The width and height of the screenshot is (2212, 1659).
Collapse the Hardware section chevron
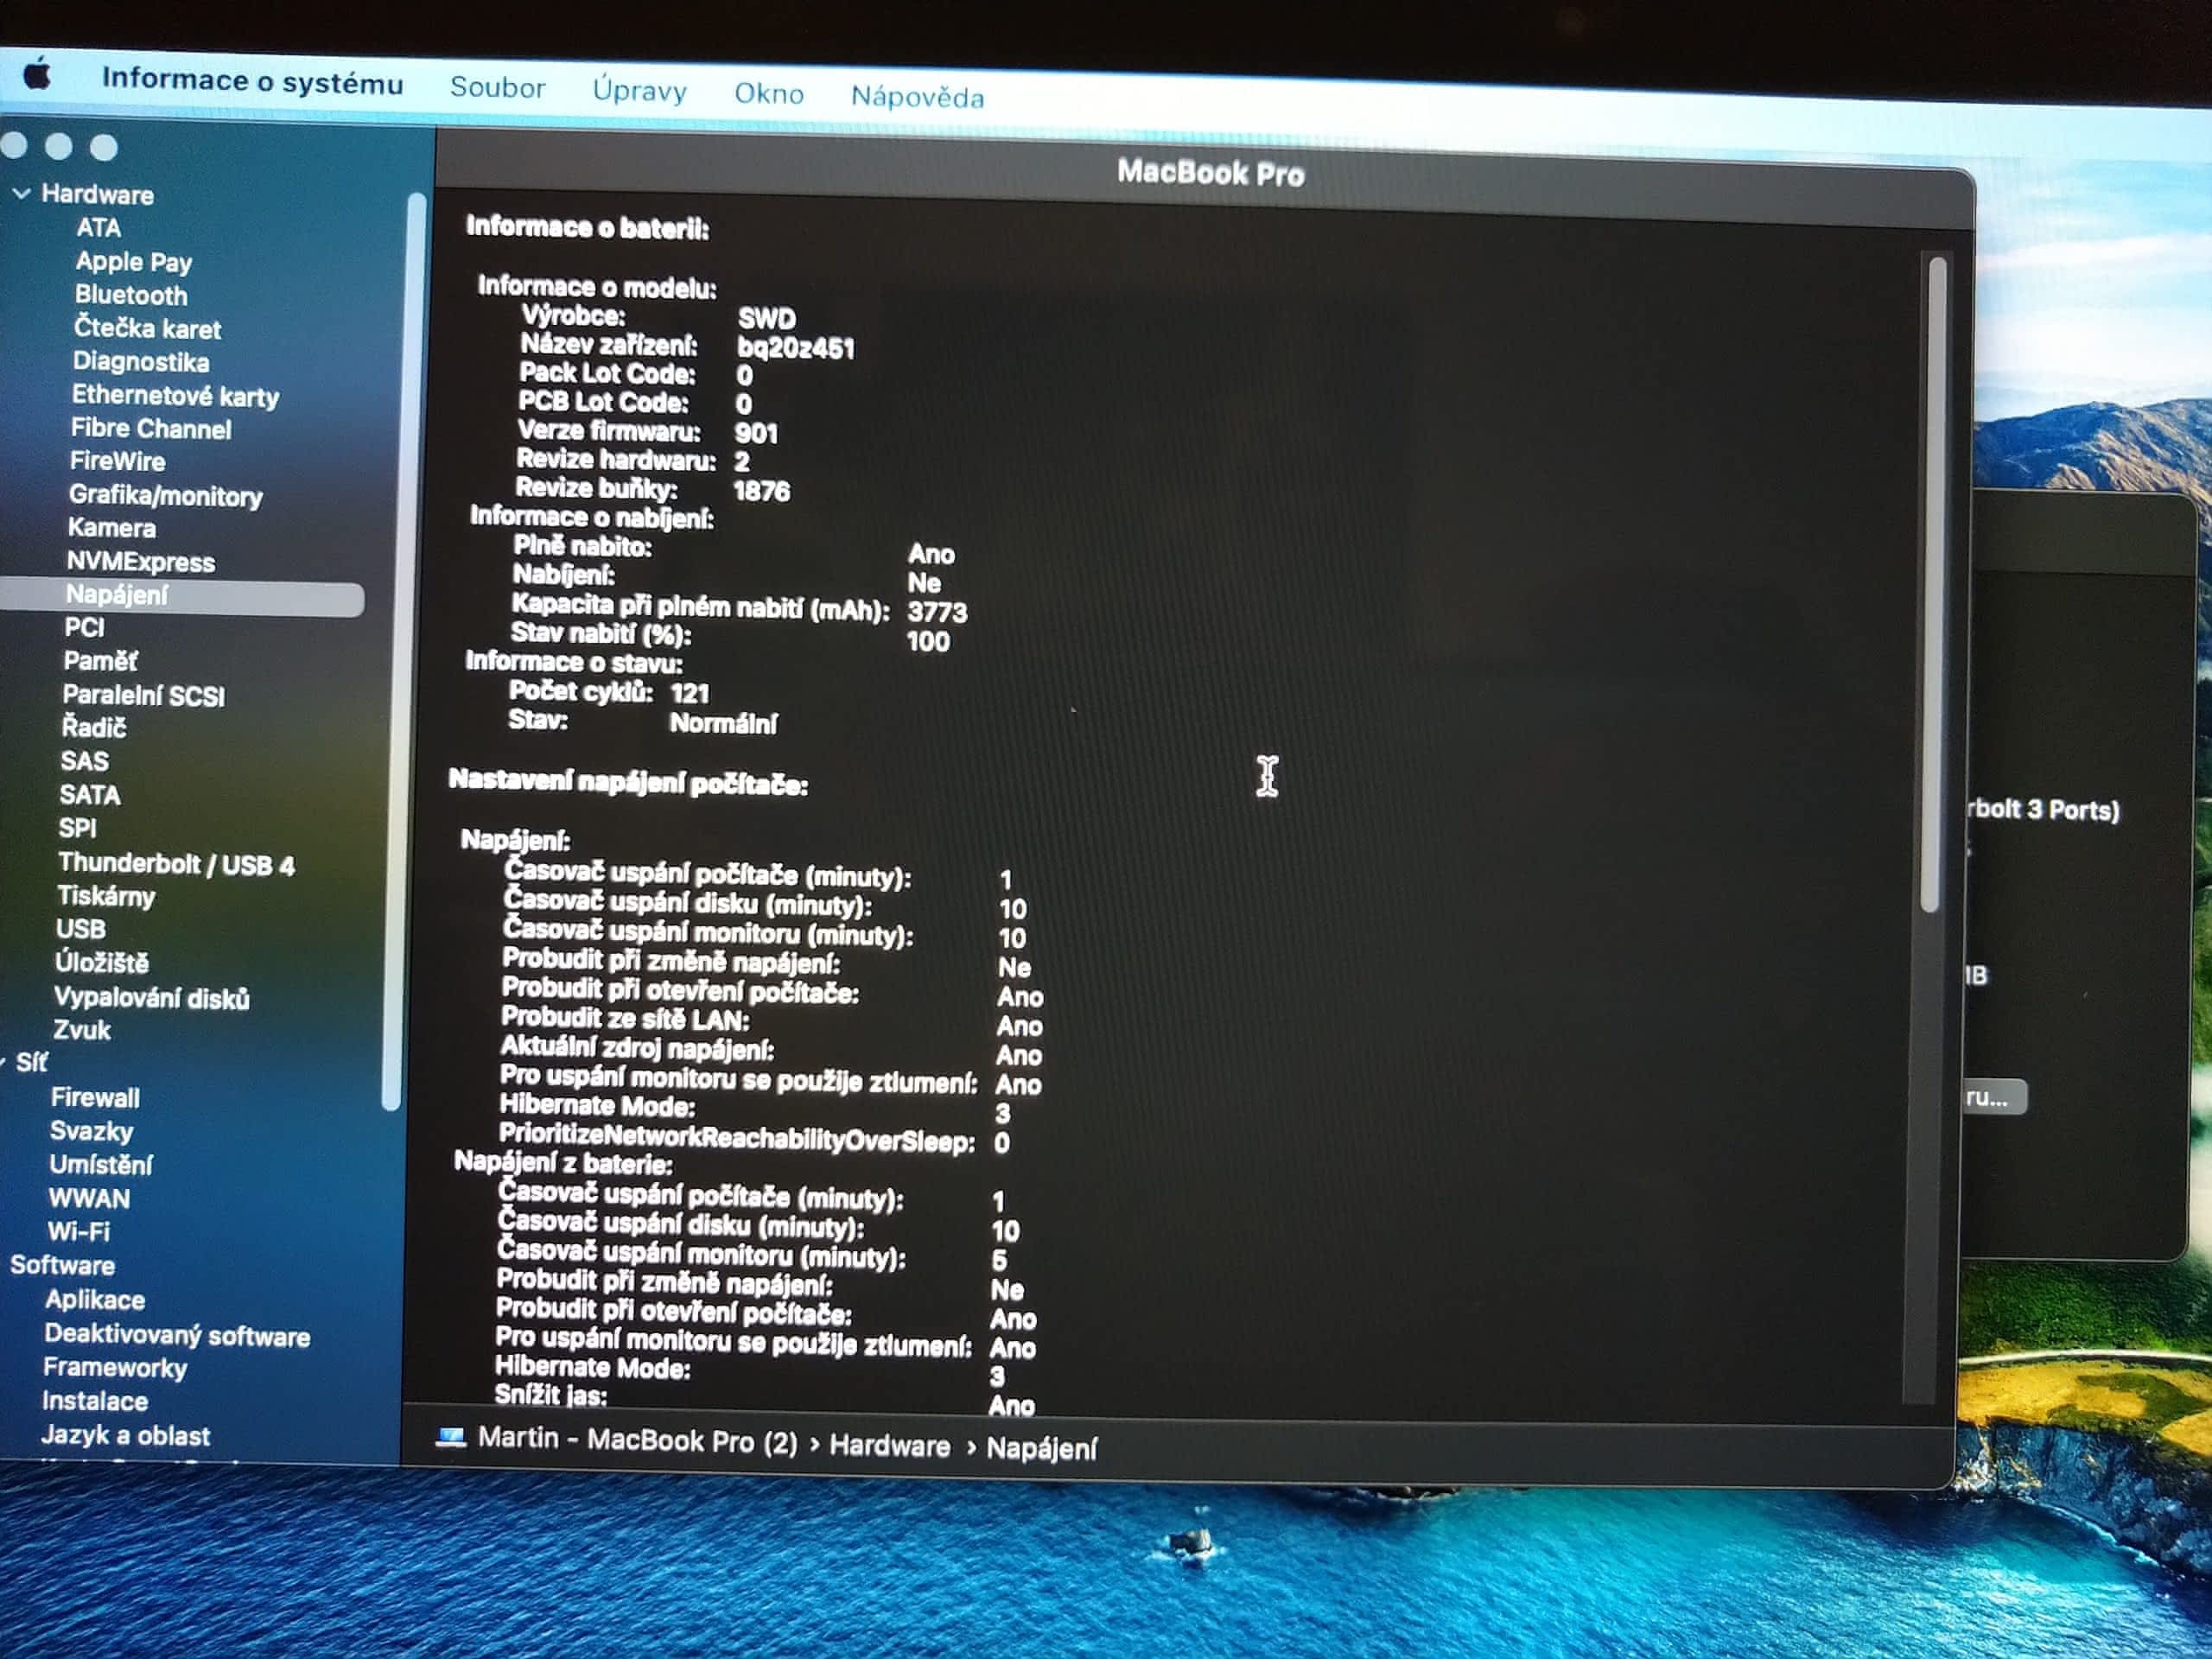coord(22,193)
